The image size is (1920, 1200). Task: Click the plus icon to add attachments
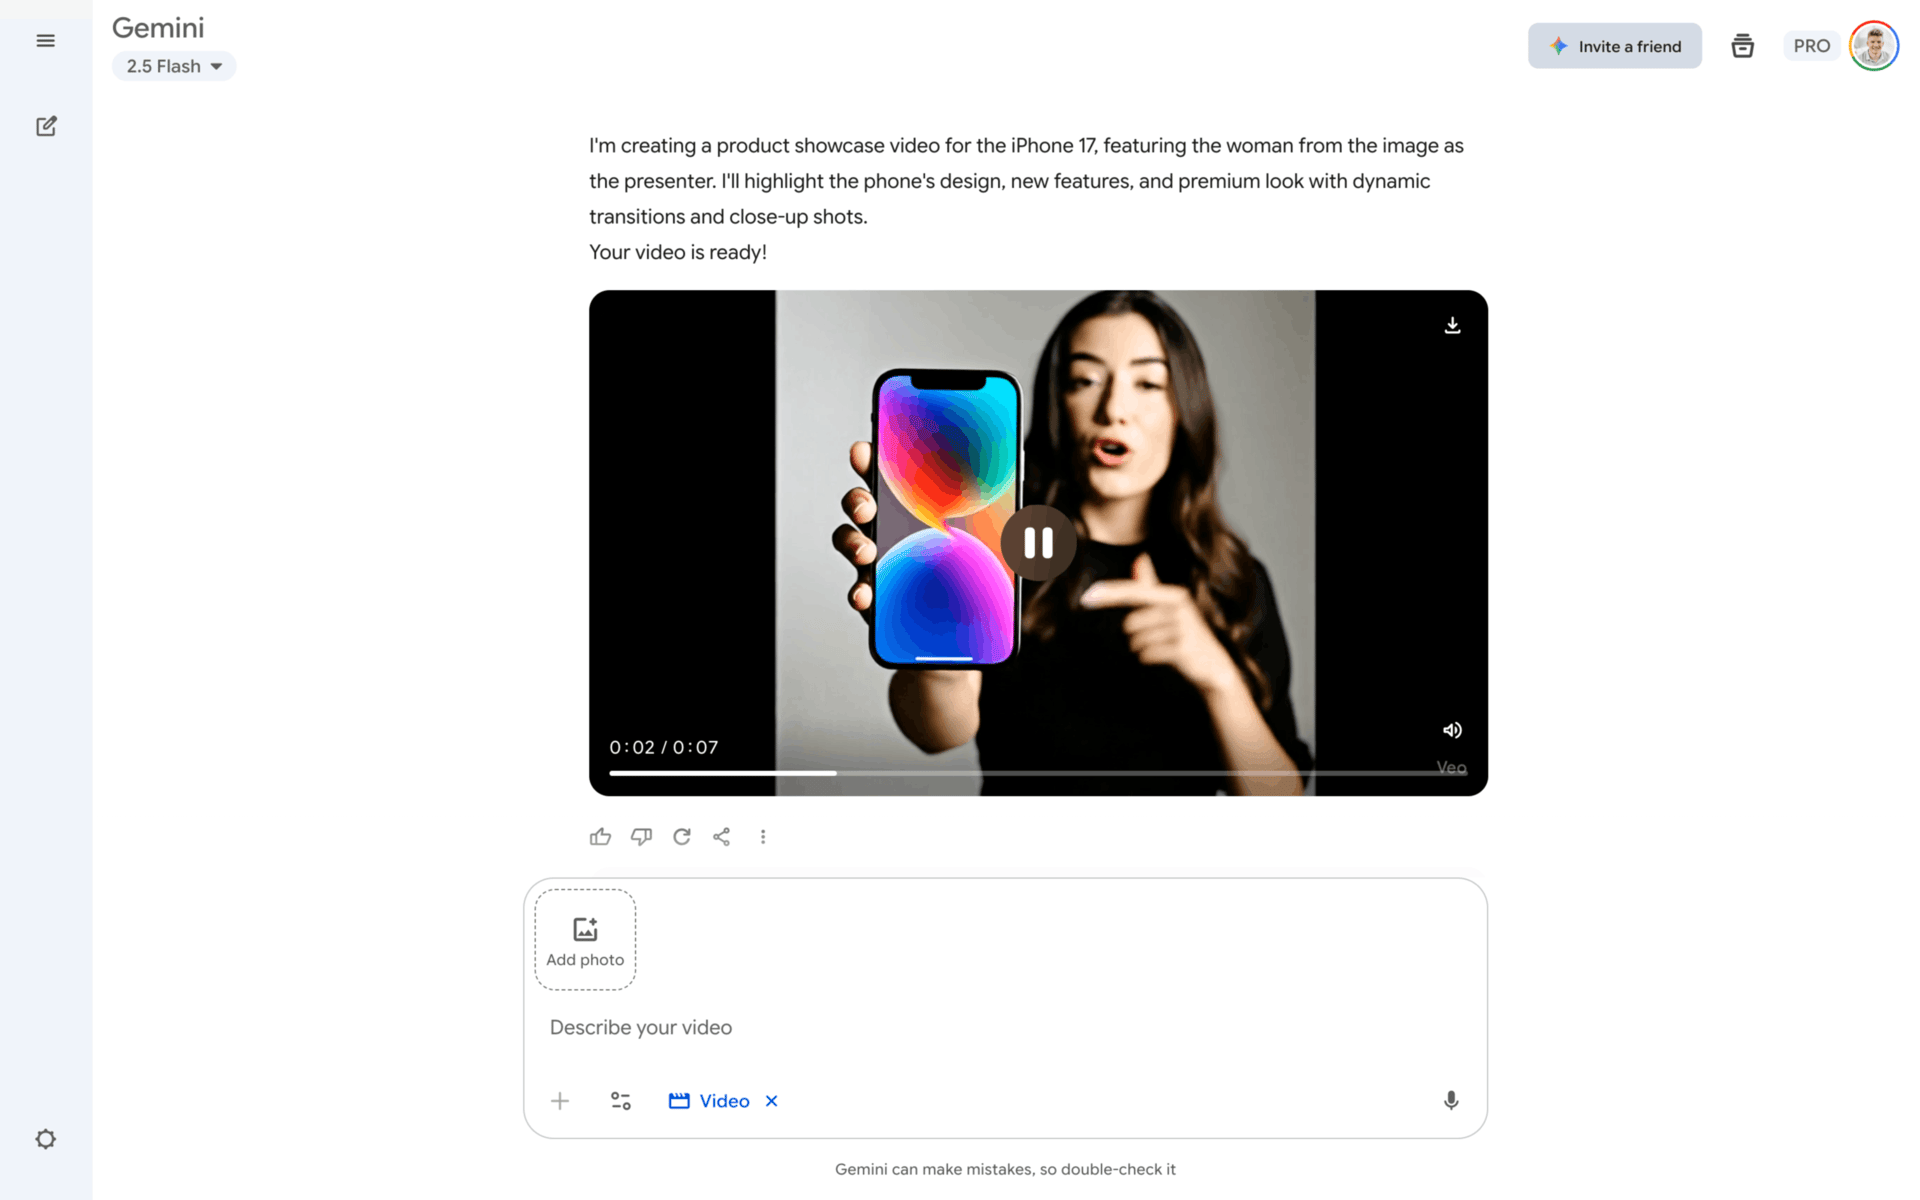tap(560, 1101)
